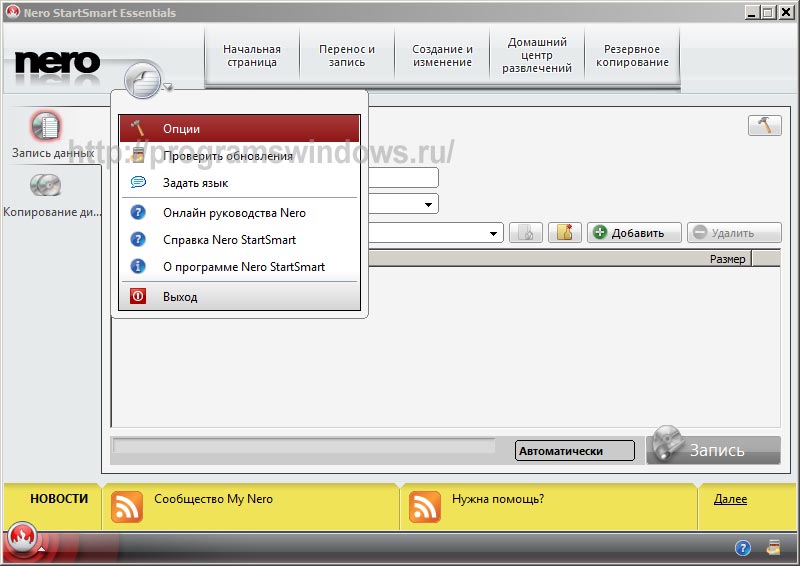Click the small arrow beside the menu button
The width and height of the screenshot is (800, 566).
click(x=168, y=88)
